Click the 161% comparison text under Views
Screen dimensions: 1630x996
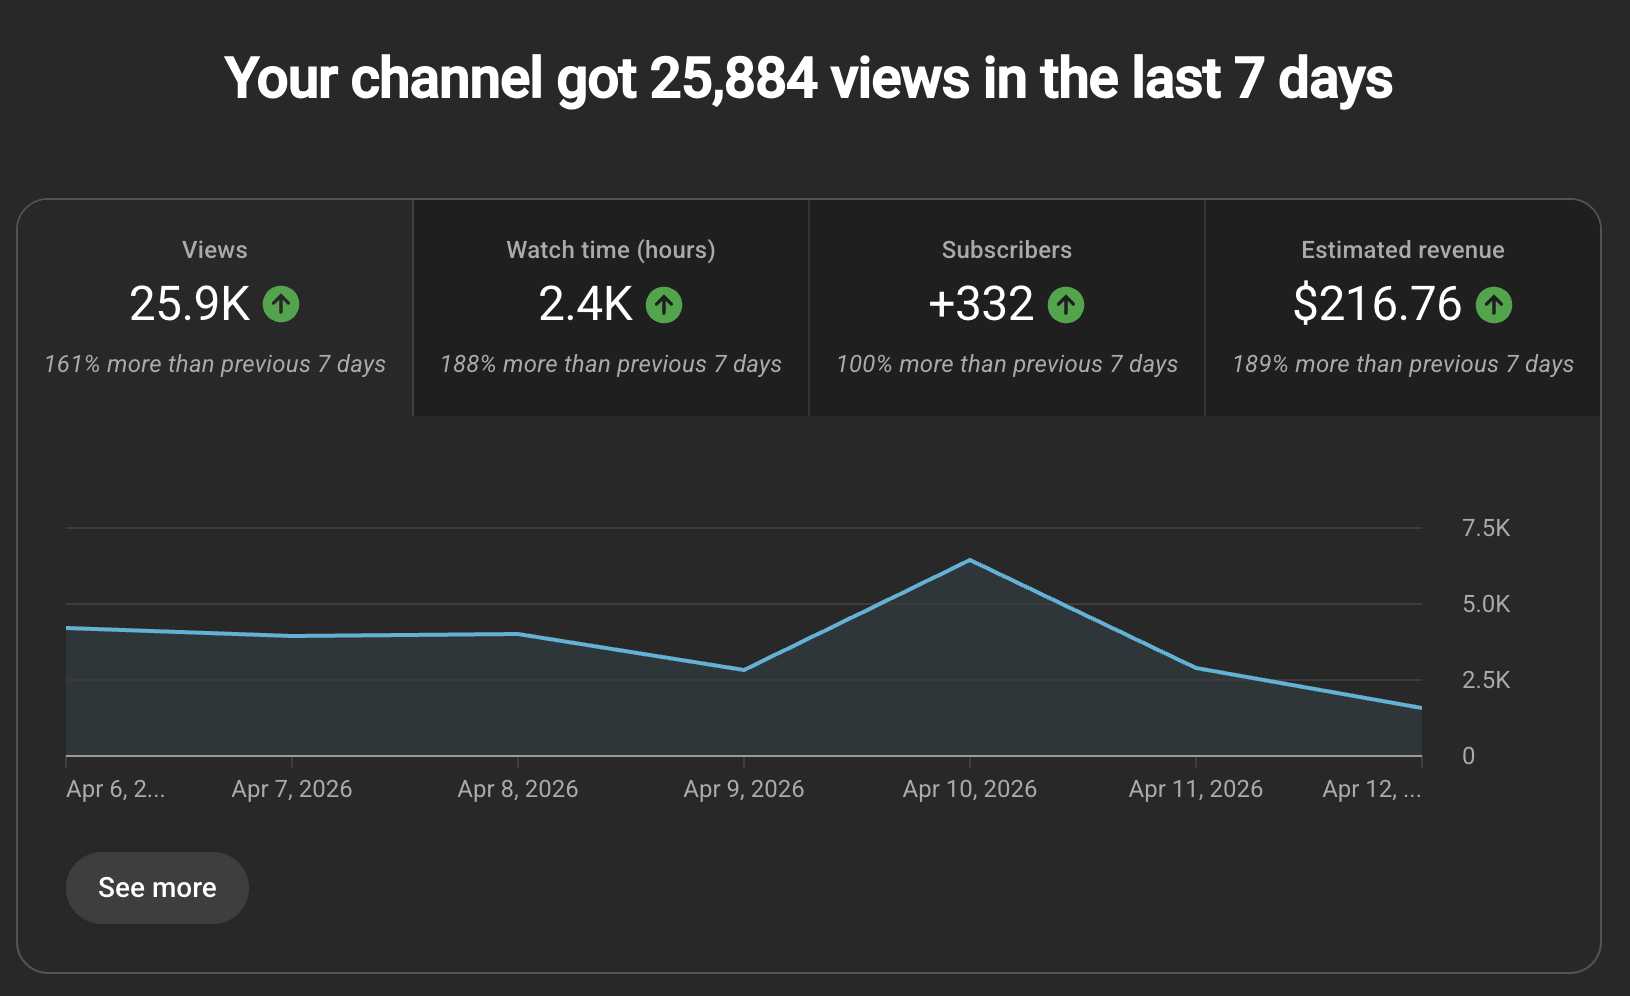pos(214,364)
